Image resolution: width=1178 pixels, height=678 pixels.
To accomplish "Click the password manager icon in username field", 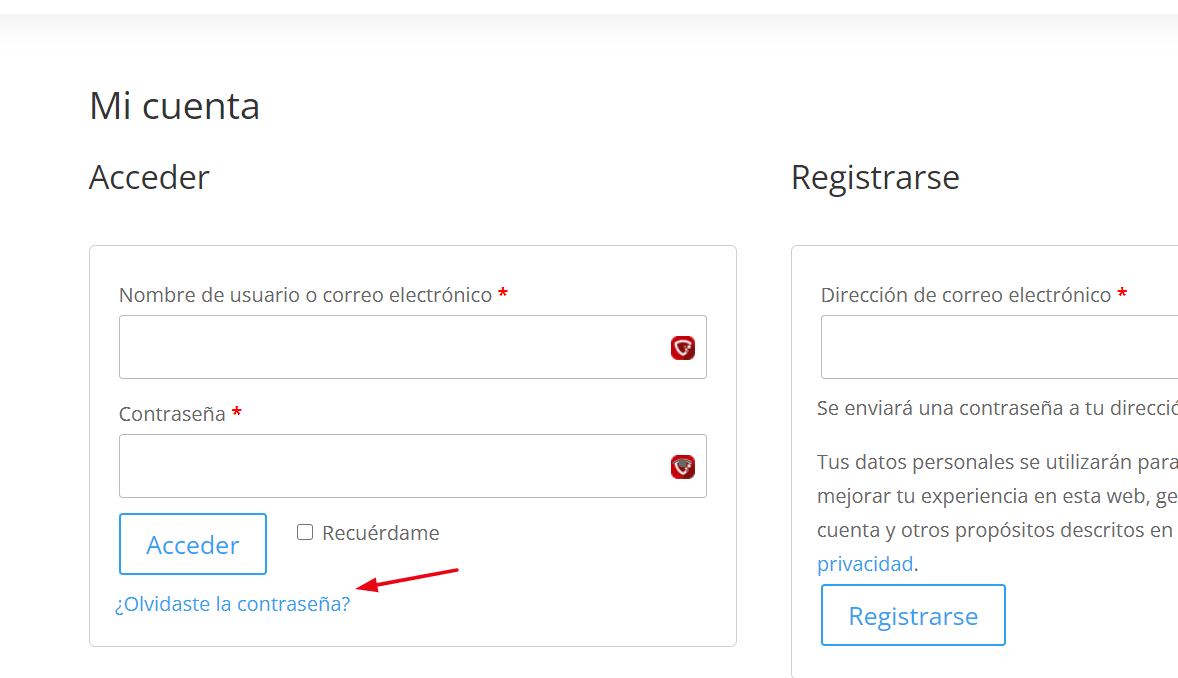I will point(682,348).
